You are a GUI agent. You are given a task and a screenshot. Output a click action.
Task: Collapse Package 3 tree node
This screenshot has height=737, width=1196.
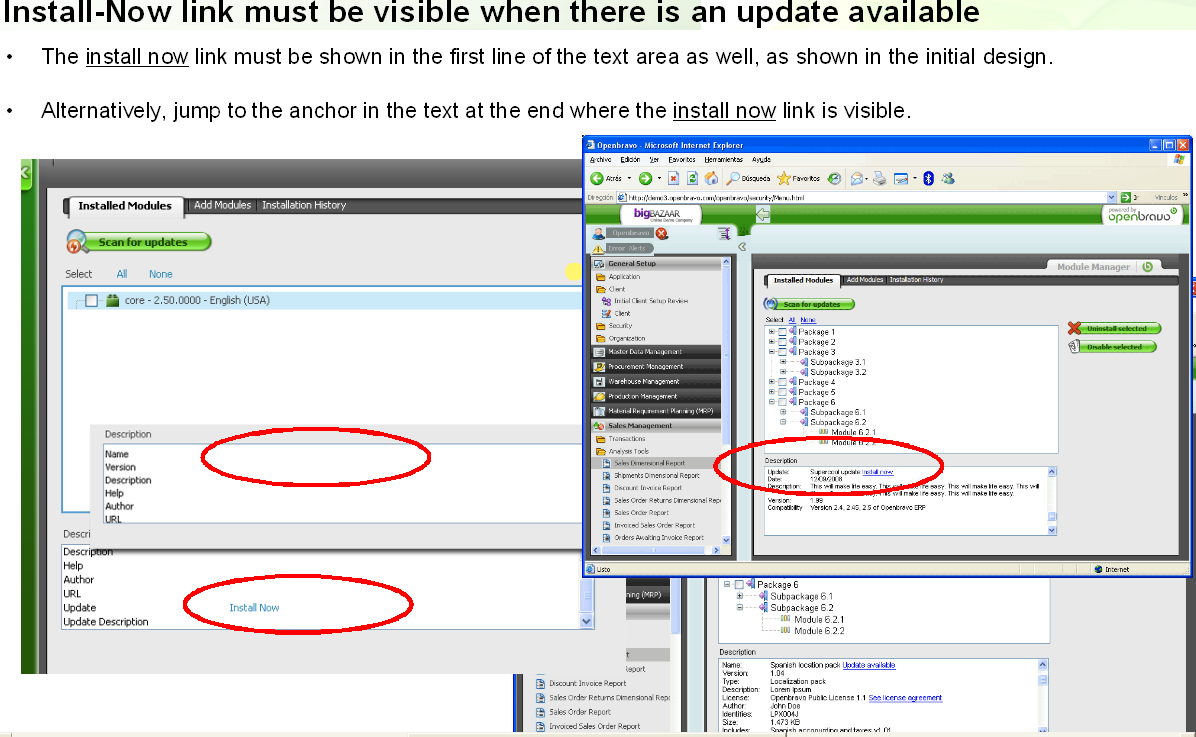point(772,352)
